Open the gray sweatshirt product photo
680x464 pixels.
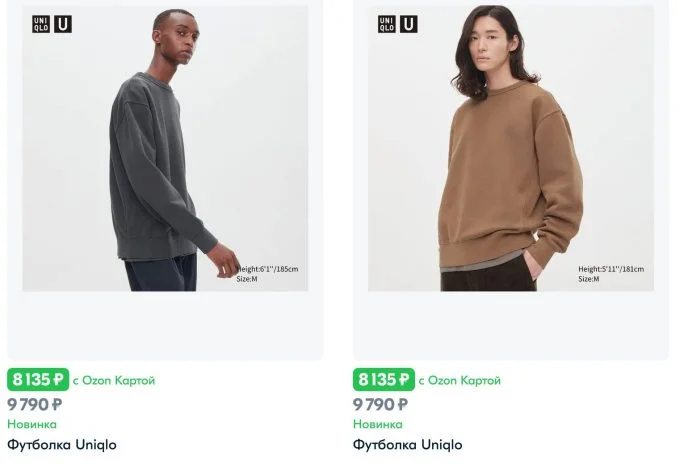point(165,148)
